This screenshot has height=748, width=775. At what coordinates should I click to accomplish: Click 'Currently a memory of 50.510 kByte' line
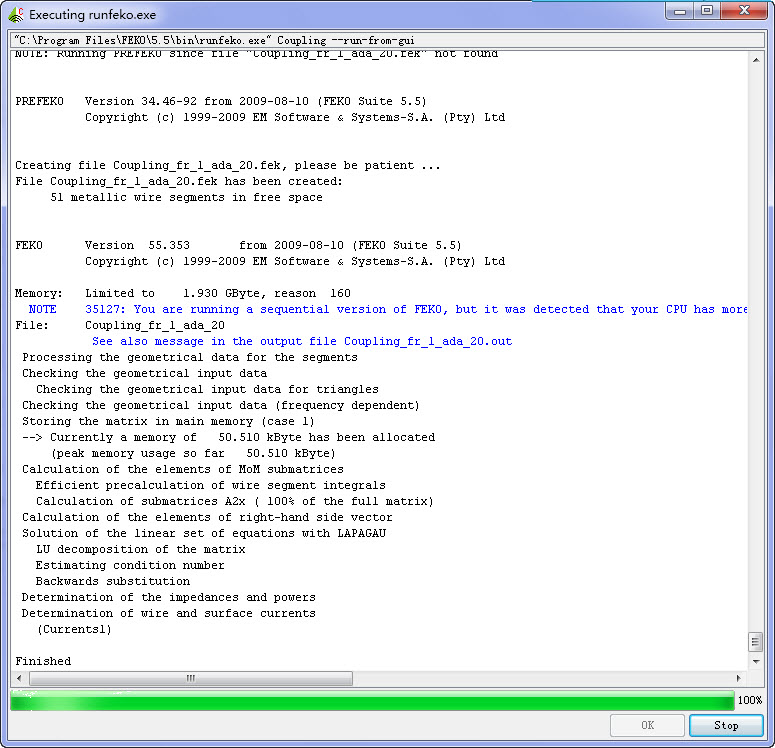coord(228,437)
